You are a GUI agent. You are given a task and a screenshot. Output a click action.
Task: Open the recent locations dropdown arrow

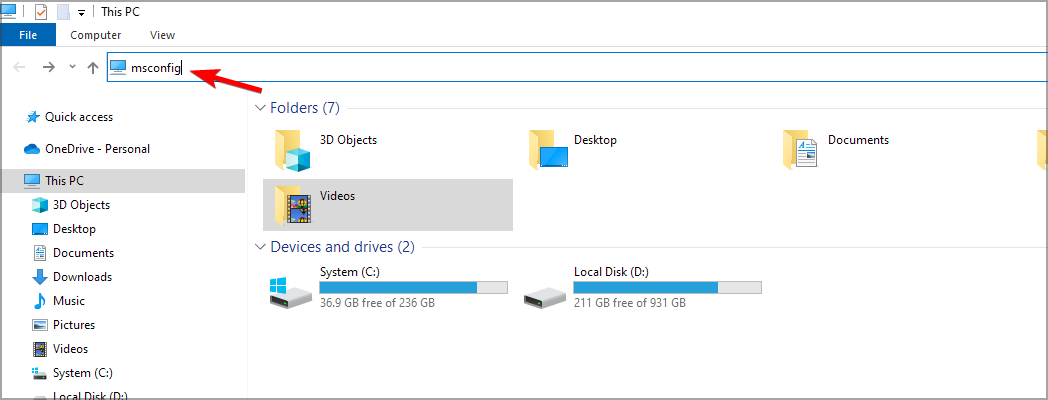click(71, 67)
